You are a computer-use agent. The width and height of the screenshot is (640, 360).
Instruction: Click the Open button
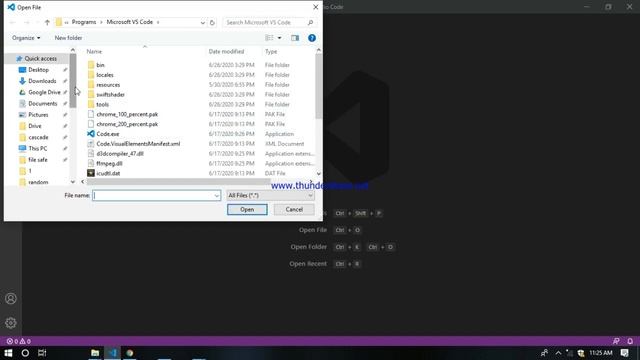[x=247, y=209]
